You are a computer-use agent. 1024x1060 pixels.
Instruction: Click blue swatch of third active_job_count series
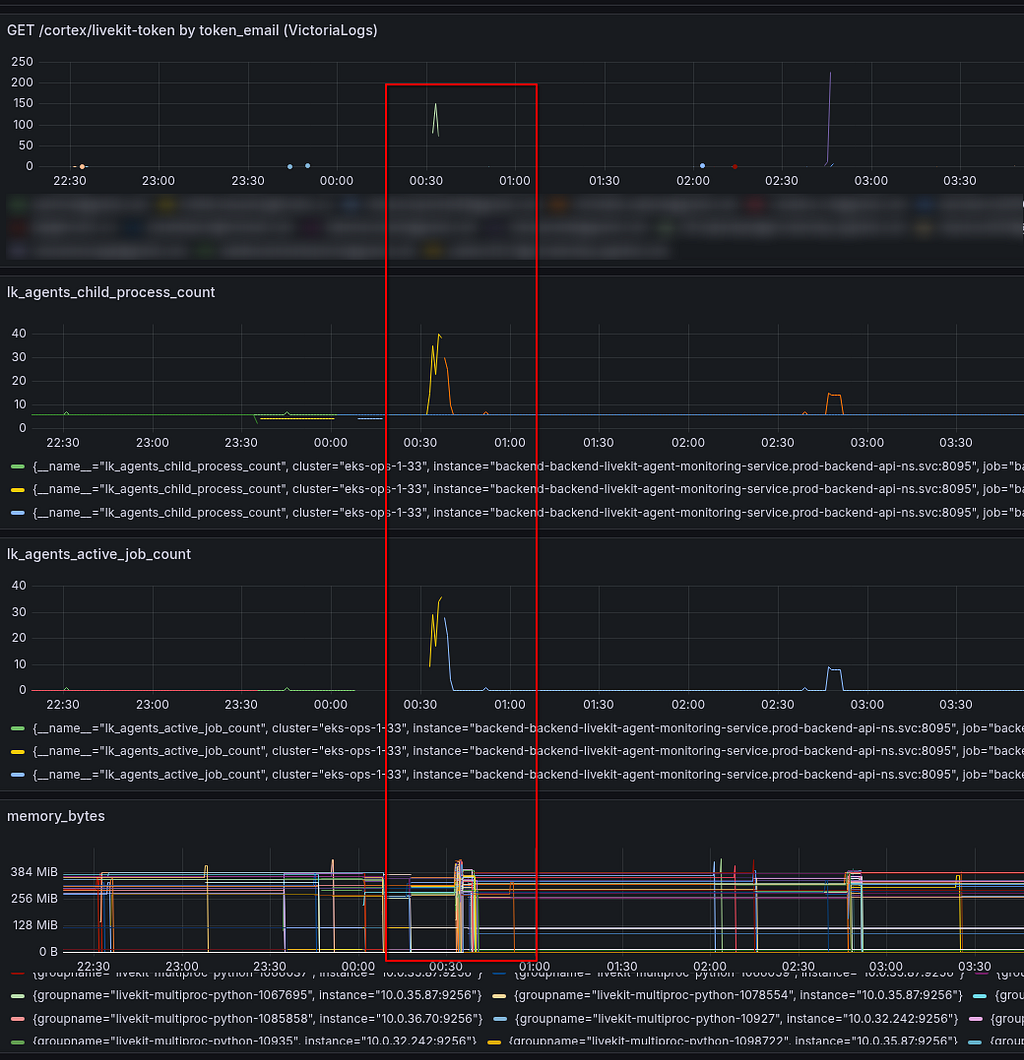pyautogui.click(x=18, y=775)
